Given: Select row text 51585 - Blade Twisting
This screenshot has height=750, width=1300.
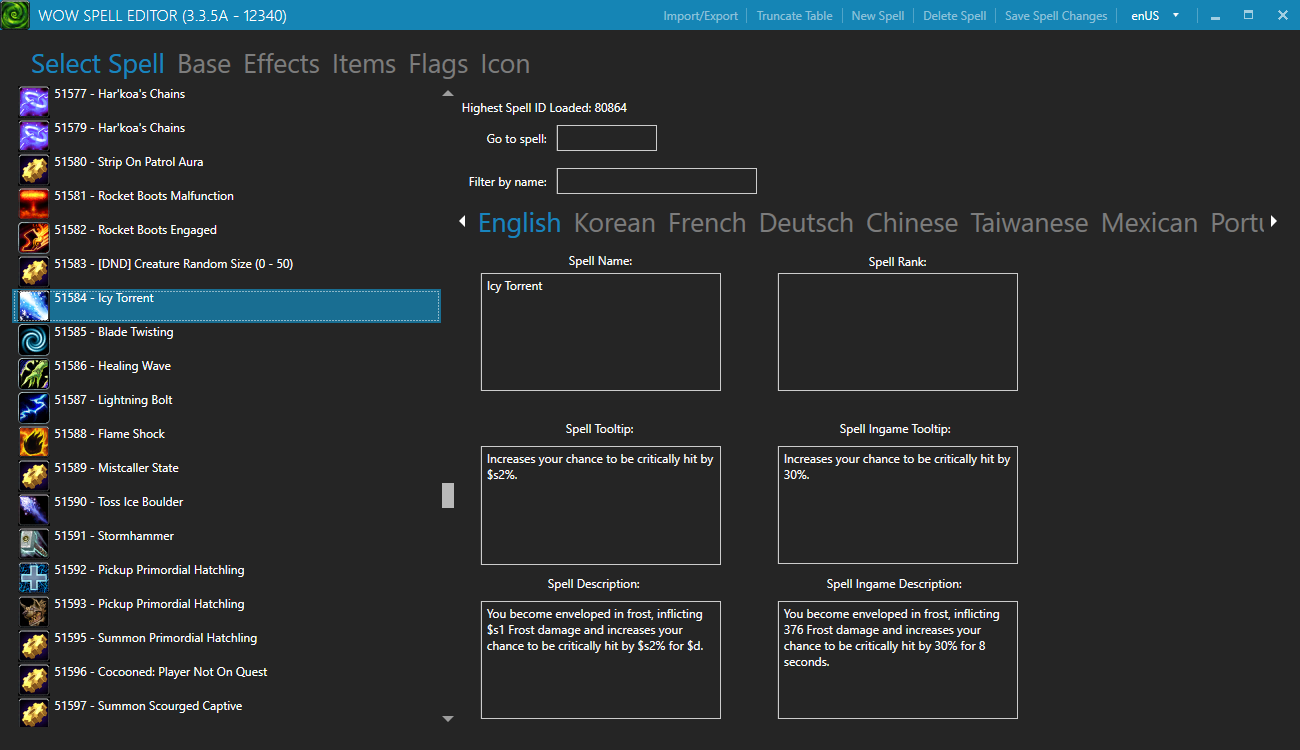Looking at the screenshot, I should [x=114, y=332].
